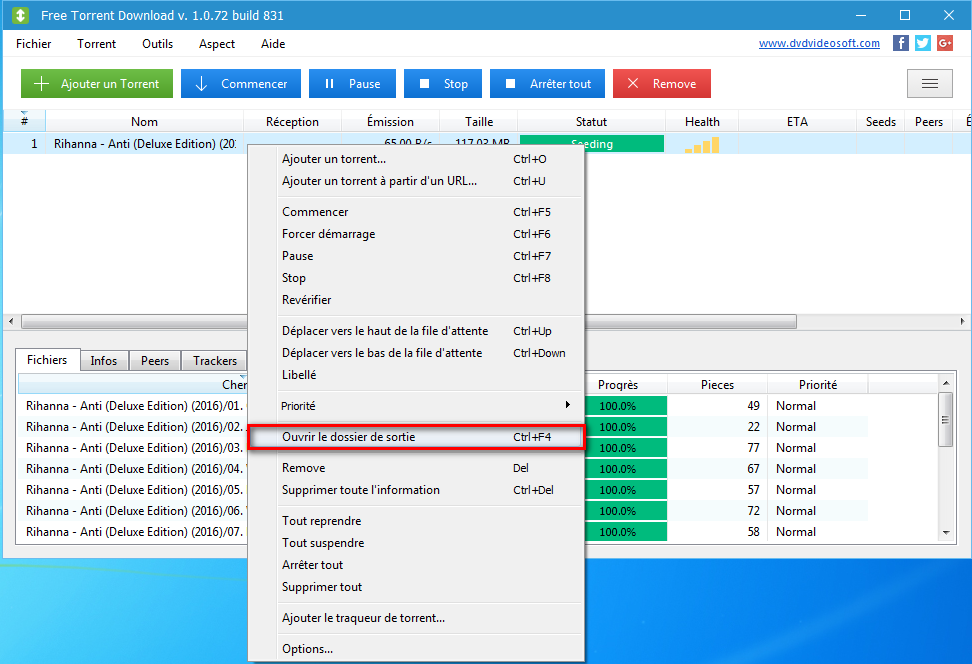
Task: Choose Déplacer vers le haut de la file d'attente
Action: coord(415,330)
